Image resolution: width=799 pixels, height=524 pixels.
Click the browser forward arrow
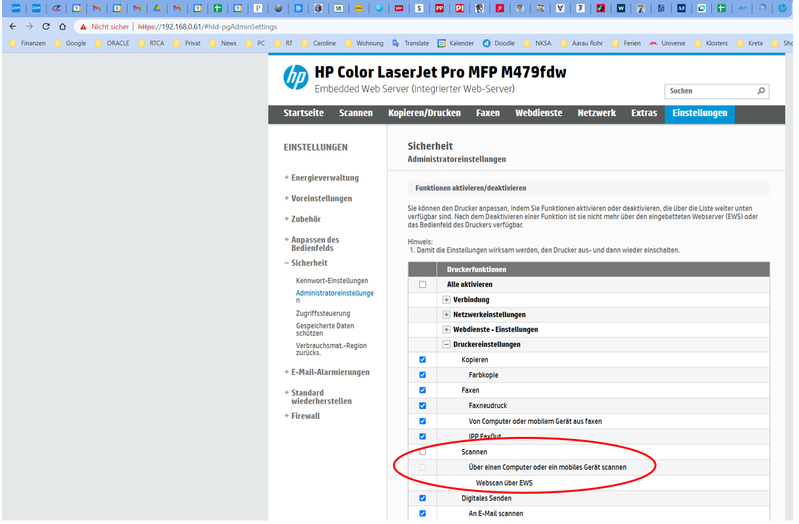(x=30, y=27)
